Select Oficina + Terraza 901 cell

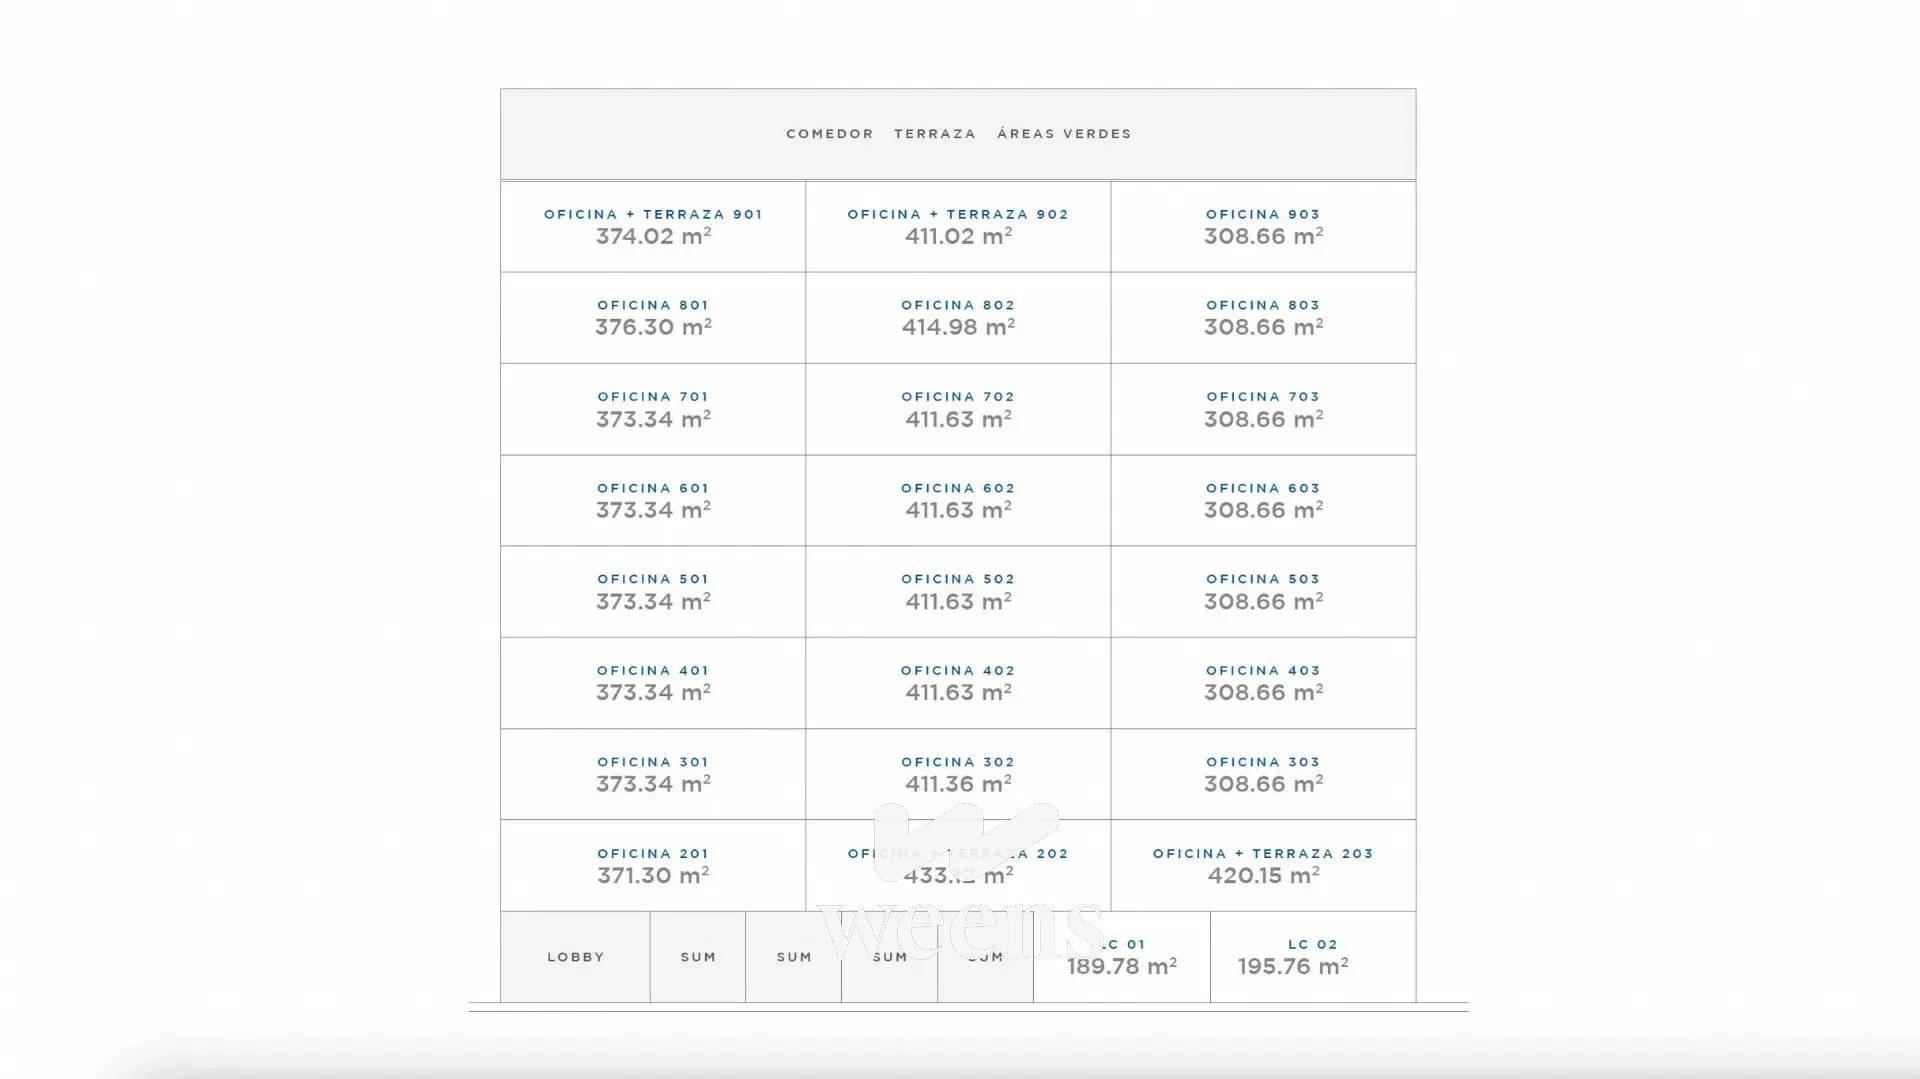tap(653, 227)
